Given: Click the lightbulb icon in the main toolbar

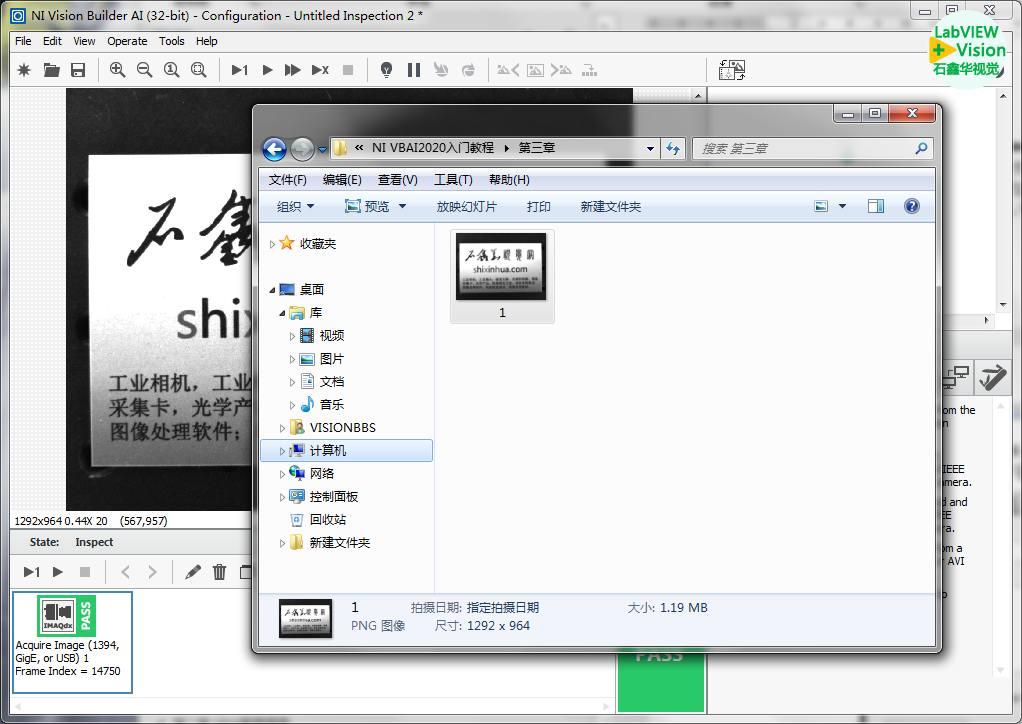Looking at the screenshot, I should [x=386, y=70].
